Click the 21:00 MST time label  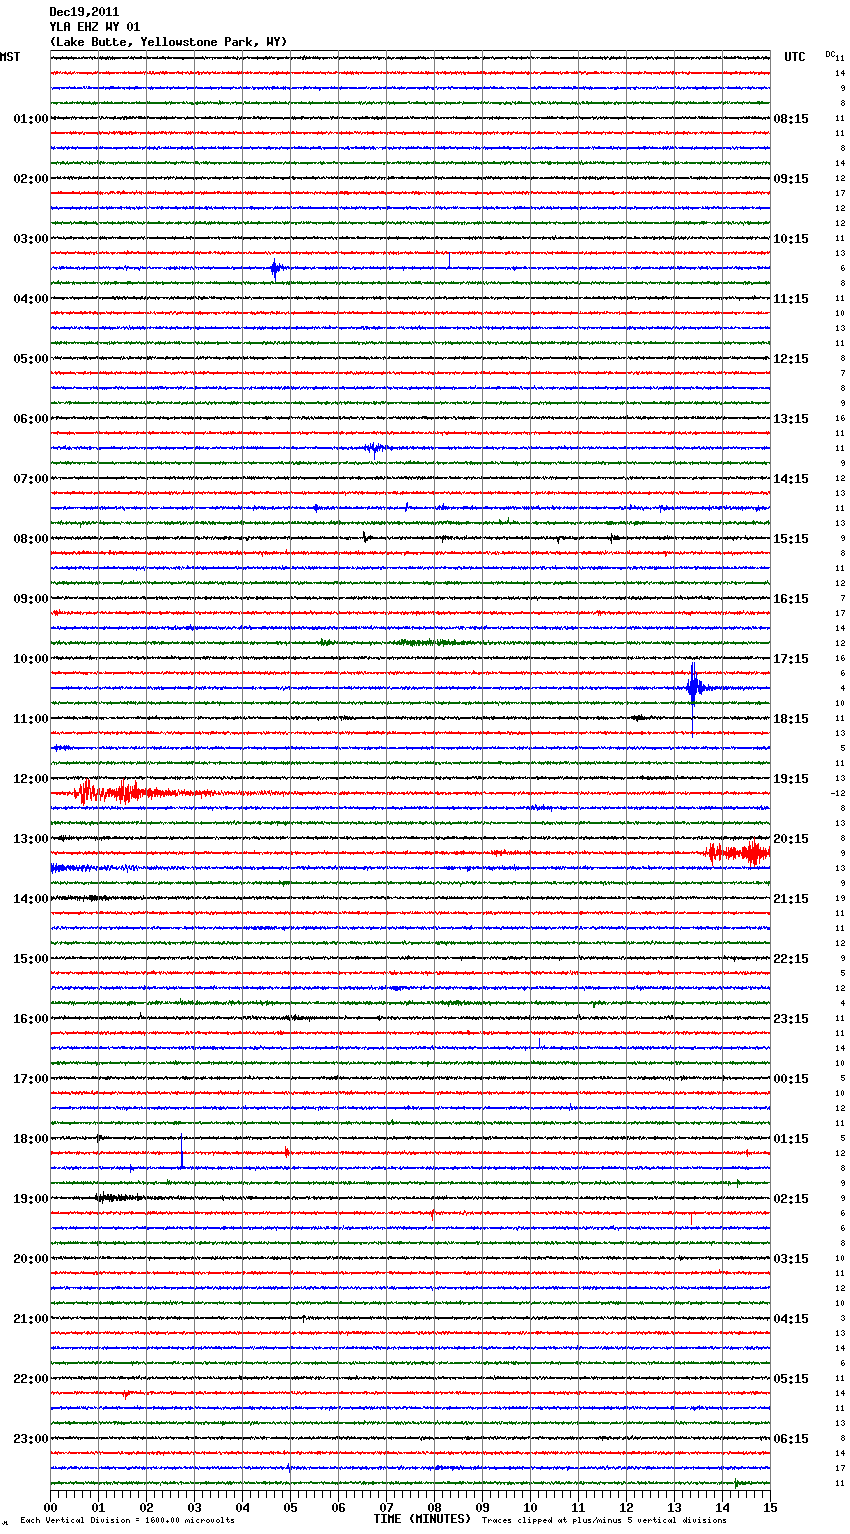[x=31, y=1319]
